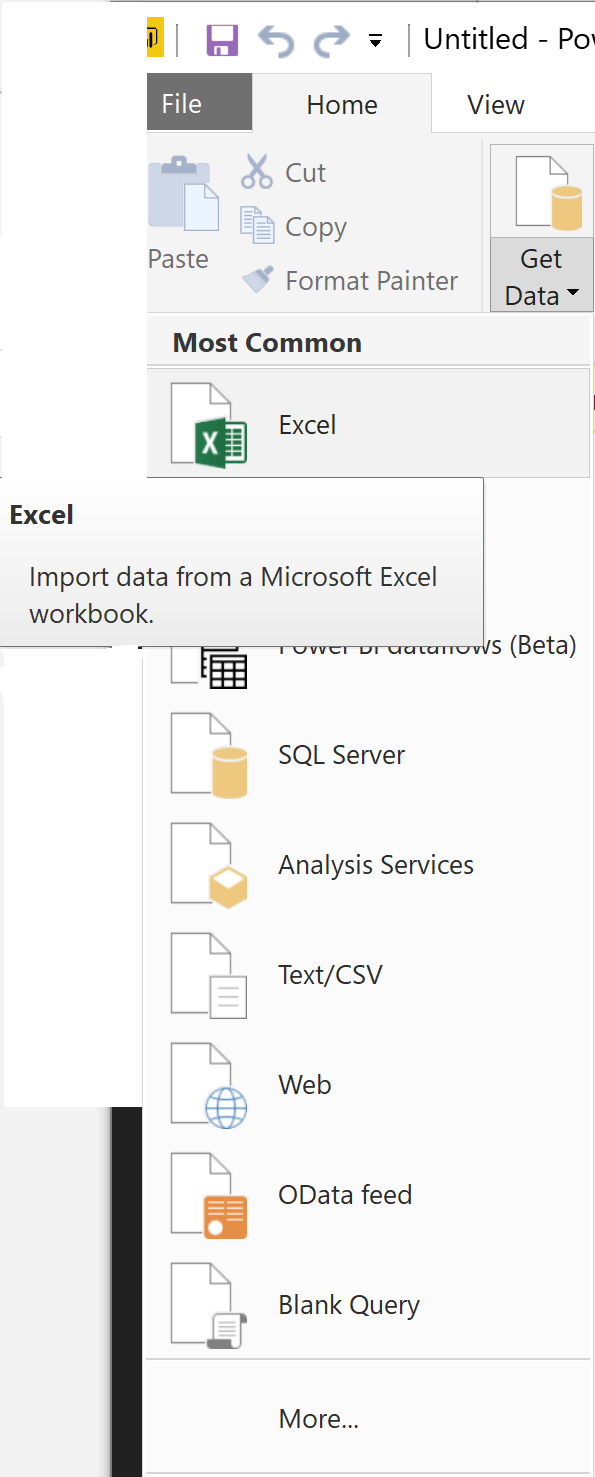Click the Save icon
This screenshot has width=595, height=1477.
coord(221,39)
